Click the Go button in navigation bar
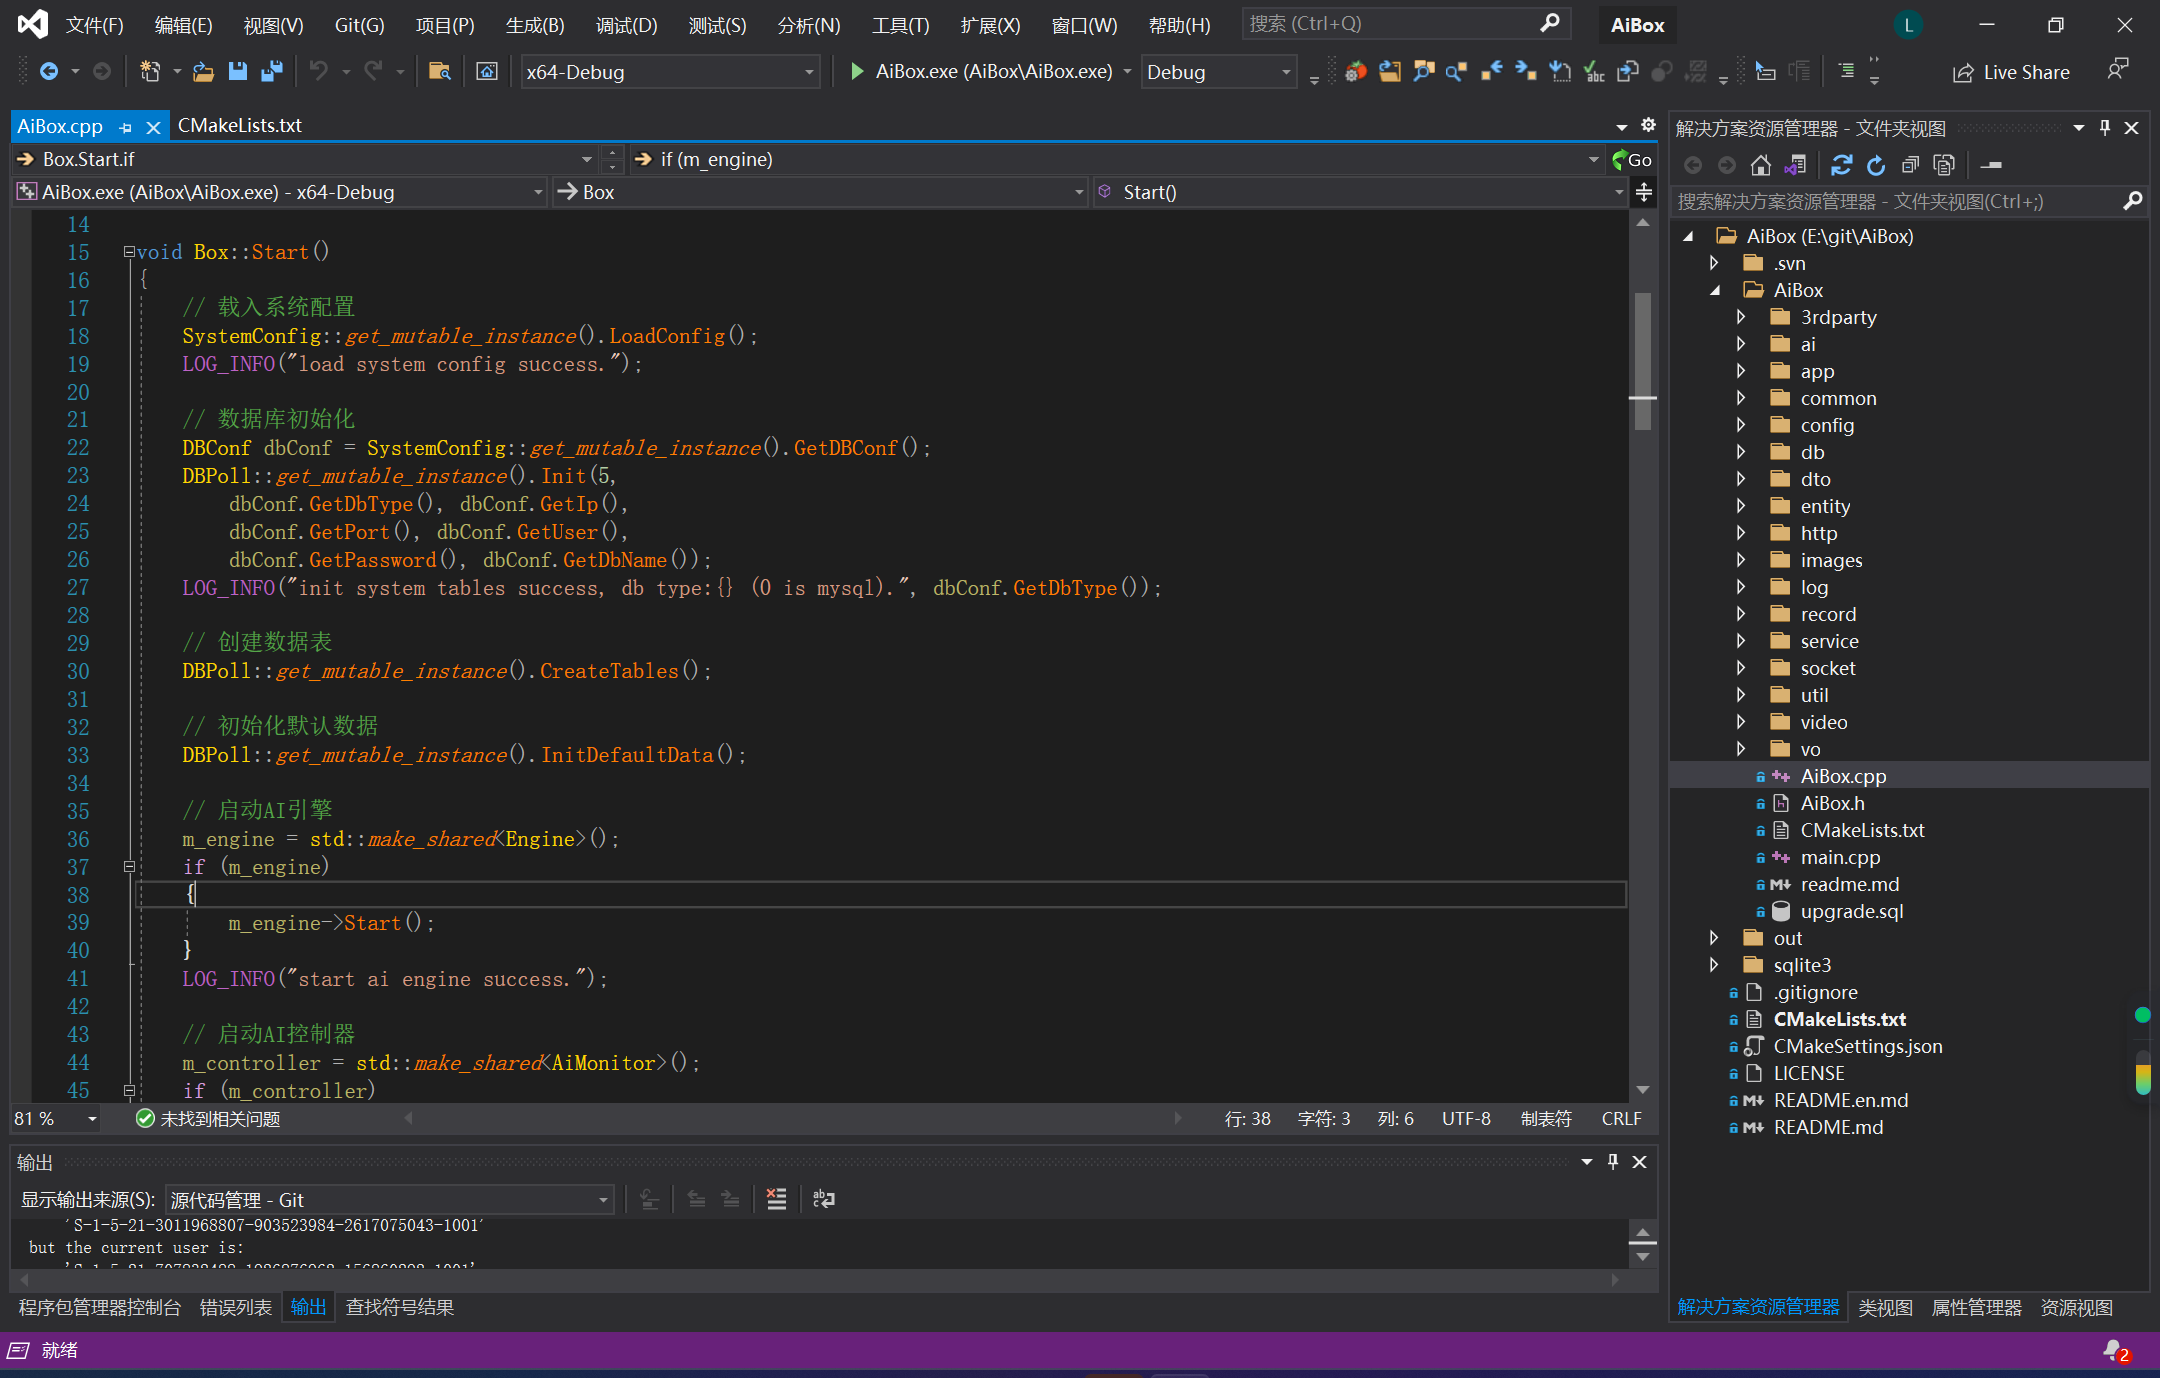The width and height of the screenshot is (2160, 1378). 1632,159
